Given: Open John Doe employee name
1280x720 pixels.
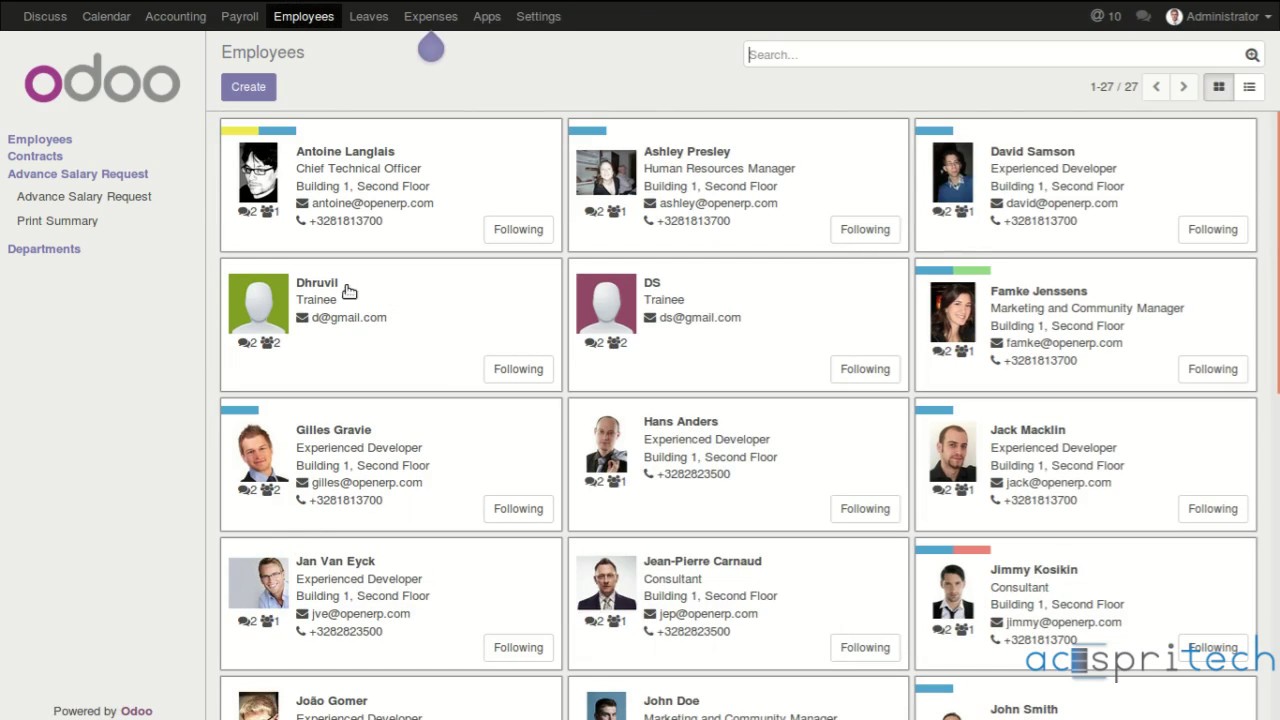Looking at the screenshot, I should 671,701.
